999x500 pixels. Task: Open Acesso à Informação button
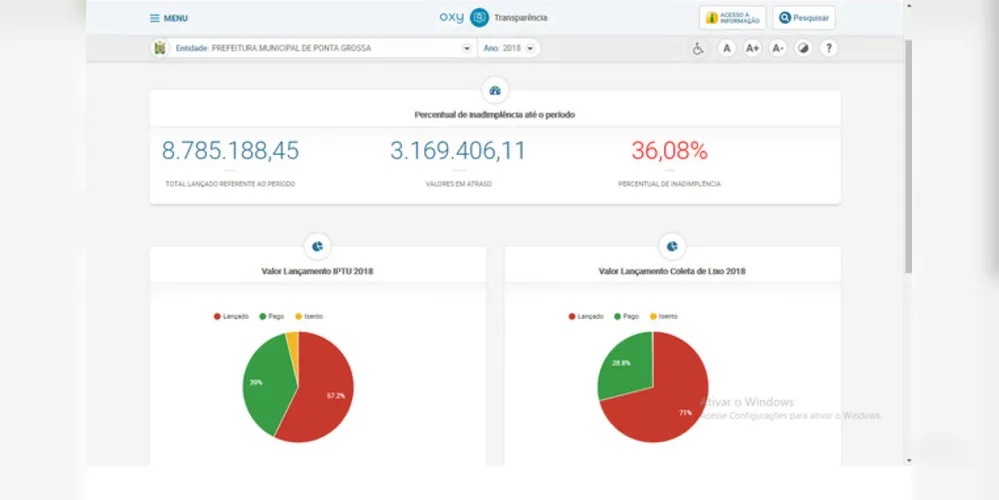(x=732, y=18)
